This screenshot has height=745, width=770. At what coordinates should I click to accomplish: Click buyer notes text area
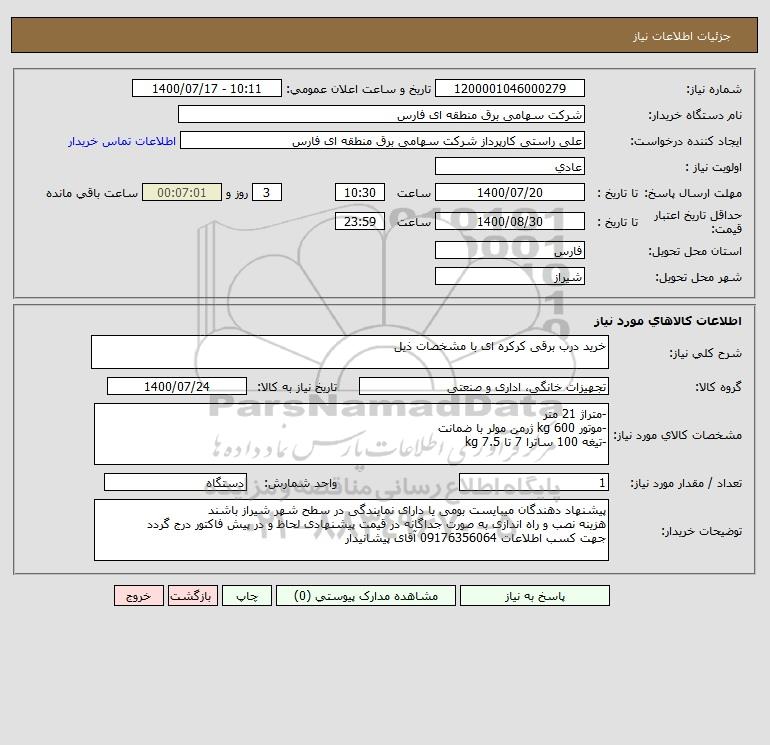tap(351, 530)
